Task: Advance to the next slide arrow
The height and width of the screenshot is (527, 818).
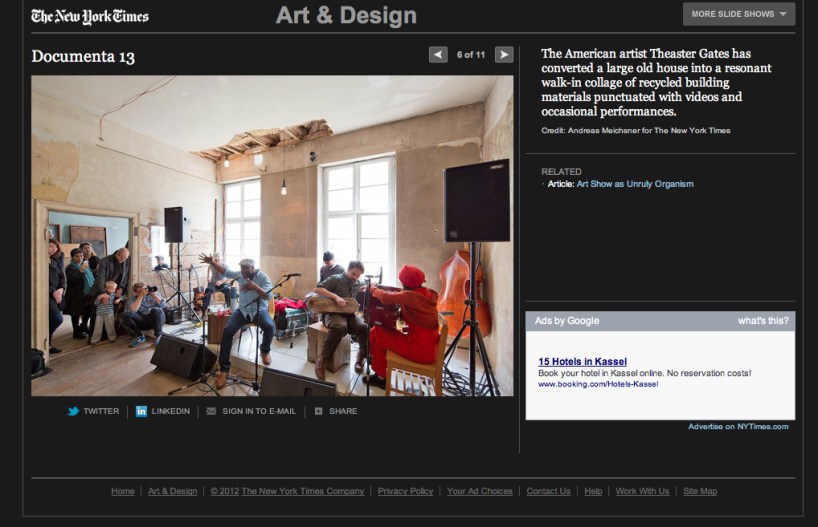Action: tap(504, 55)
